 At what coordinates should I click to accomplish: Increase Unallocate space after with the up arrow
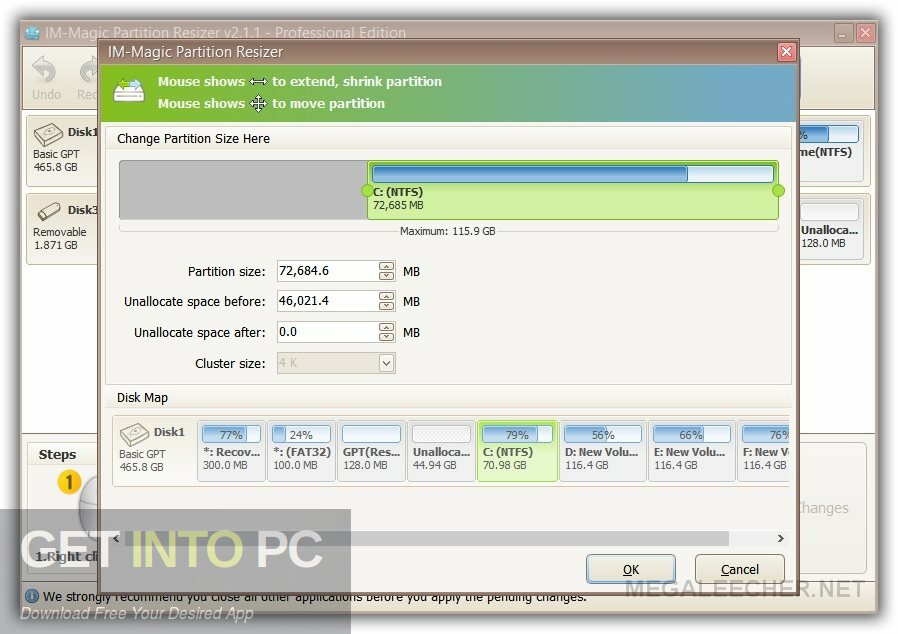click(x=387, y=327)
